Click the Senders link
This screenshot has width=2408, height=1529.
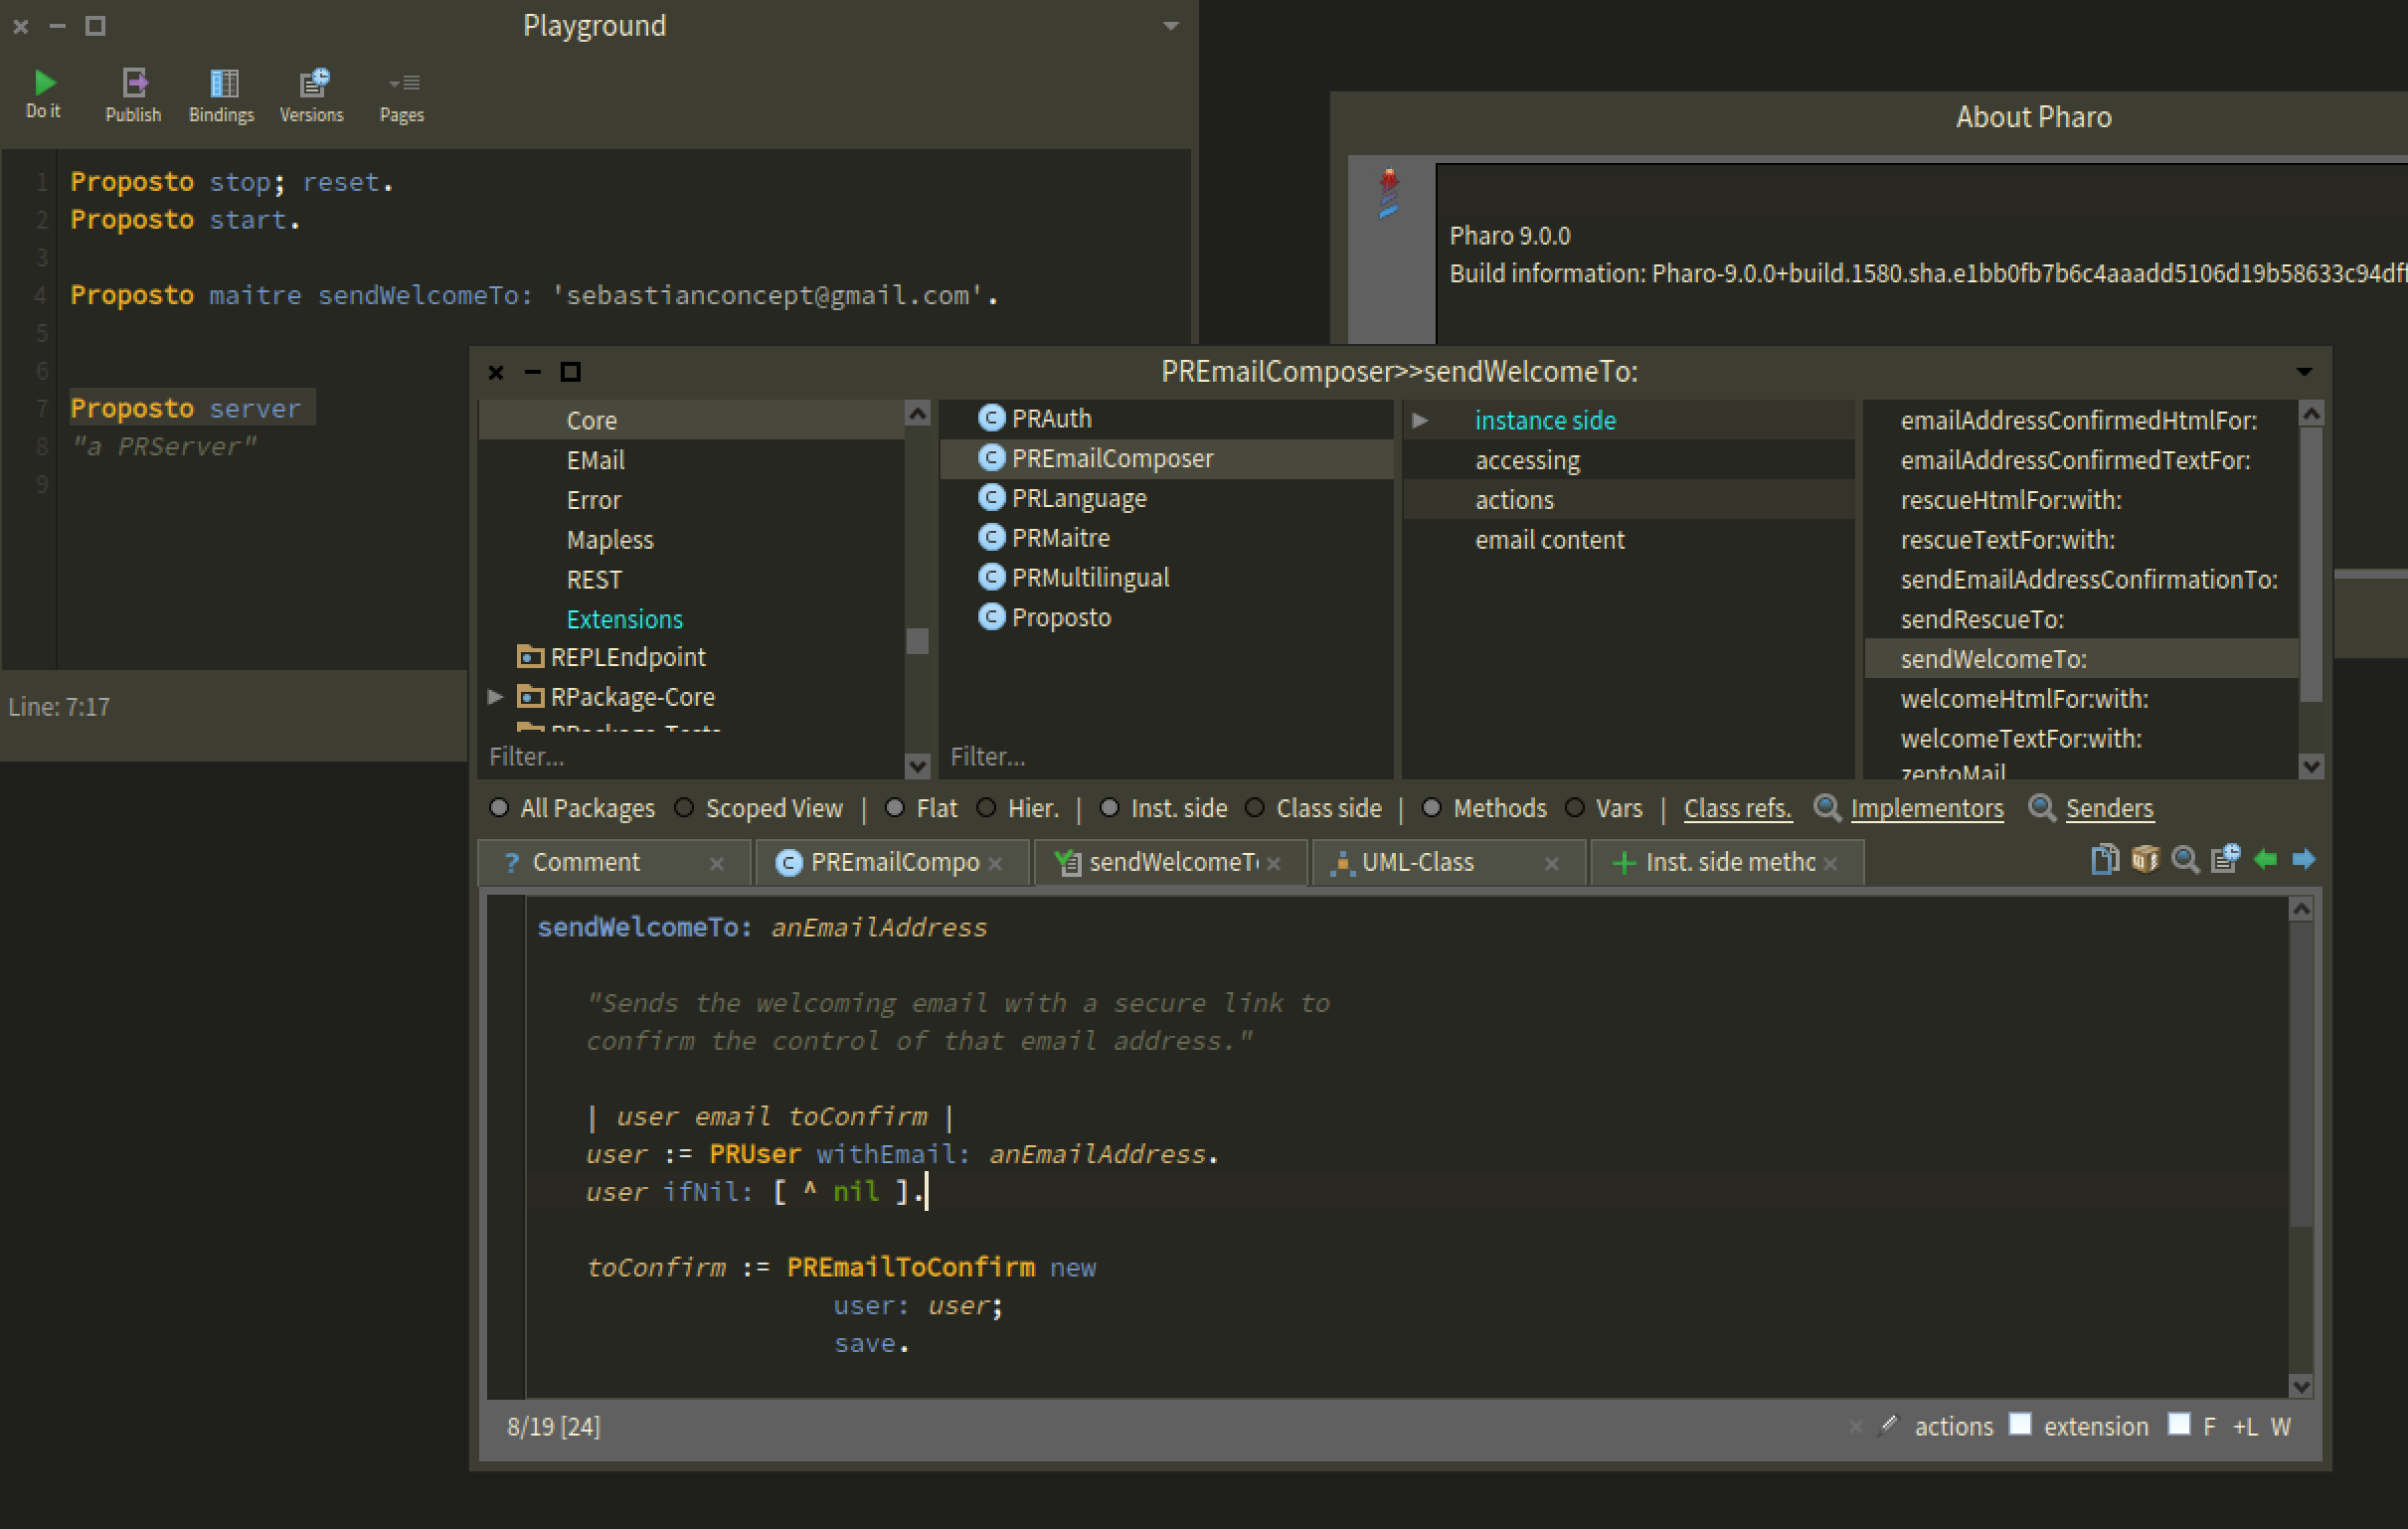[x=2109, y=808]
